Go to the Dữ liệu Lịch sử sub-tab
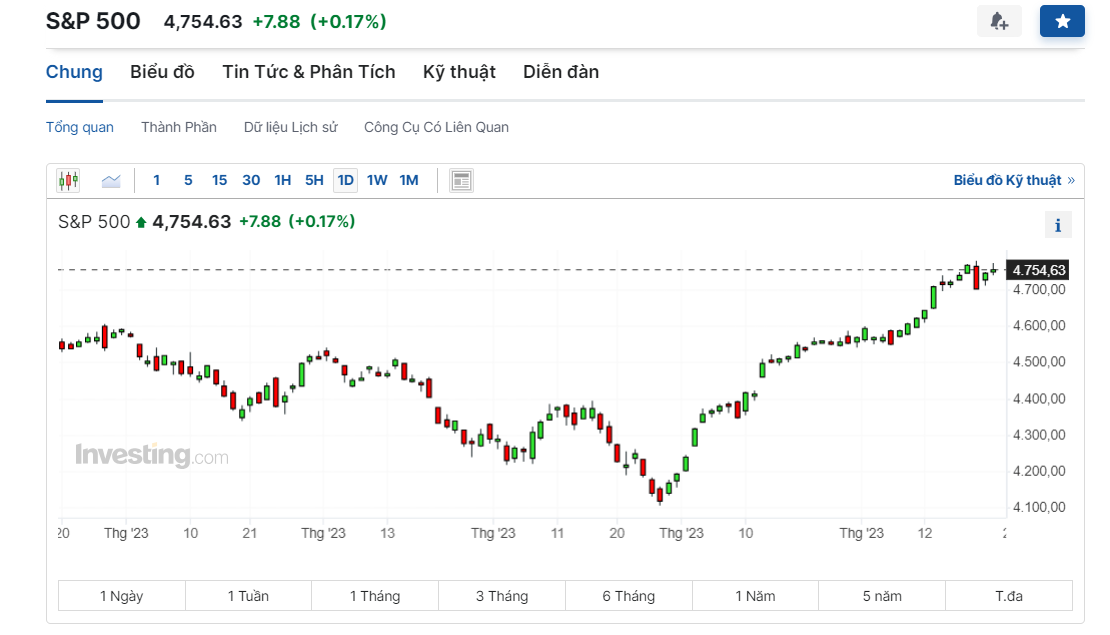1110x635 pixels. pos(291,127)
